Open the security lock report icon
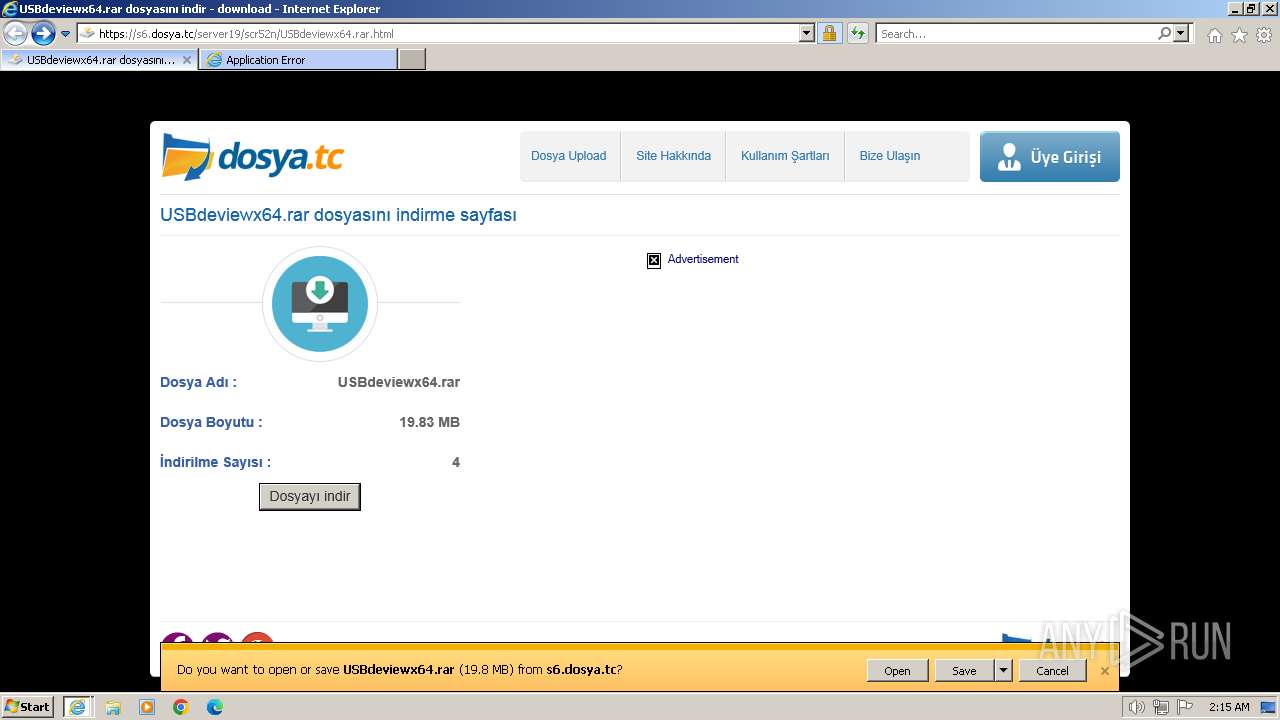1280x720 pixels. (x=829, y=33)
